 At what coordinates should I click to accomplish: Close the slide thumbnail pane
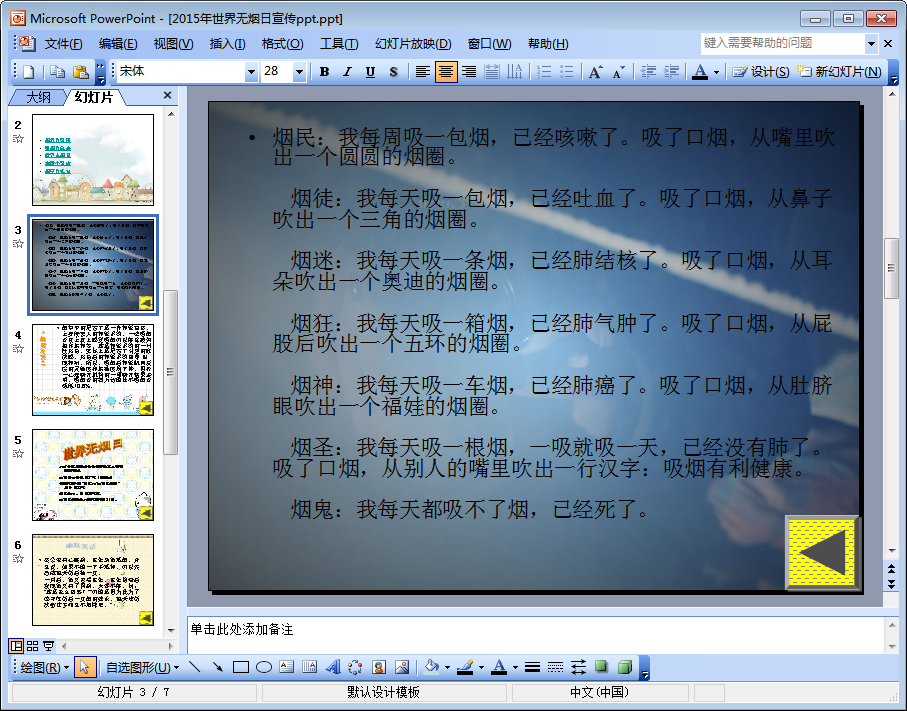tap(168, 95)
